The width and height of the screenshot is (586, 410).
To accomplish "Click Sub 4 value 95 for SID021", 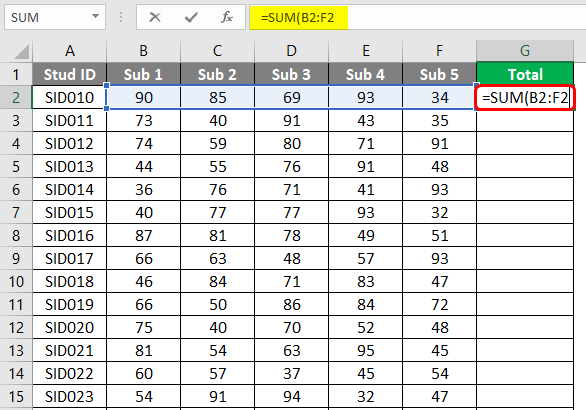I will pos(366,351).
